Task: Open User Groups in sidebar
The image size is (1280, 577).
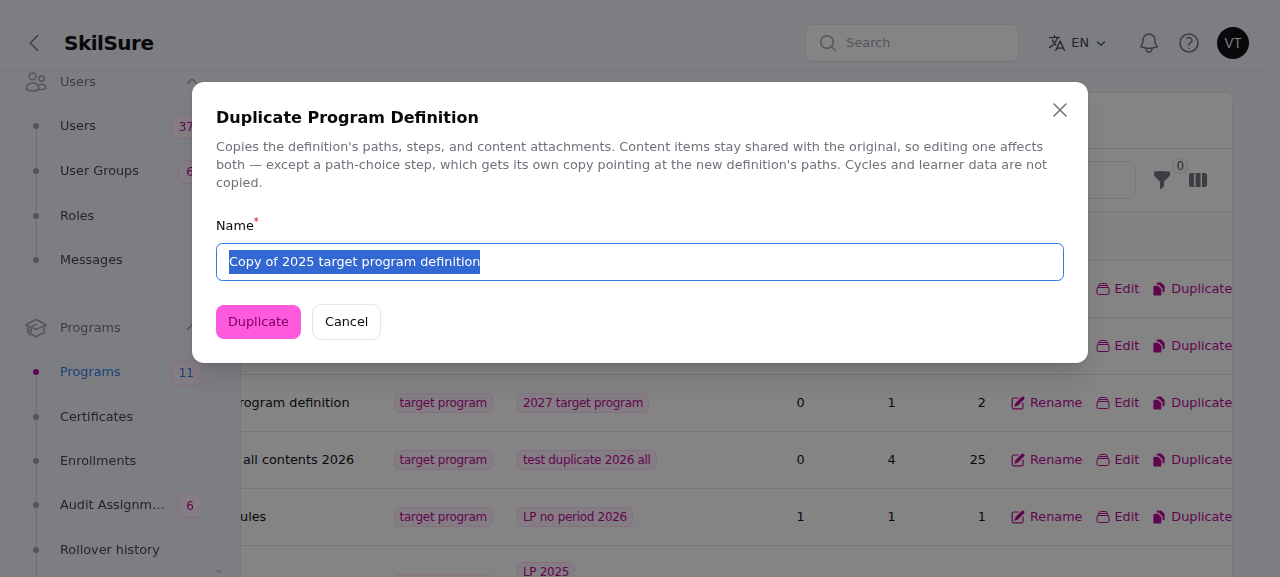Action: coord(99,171)
